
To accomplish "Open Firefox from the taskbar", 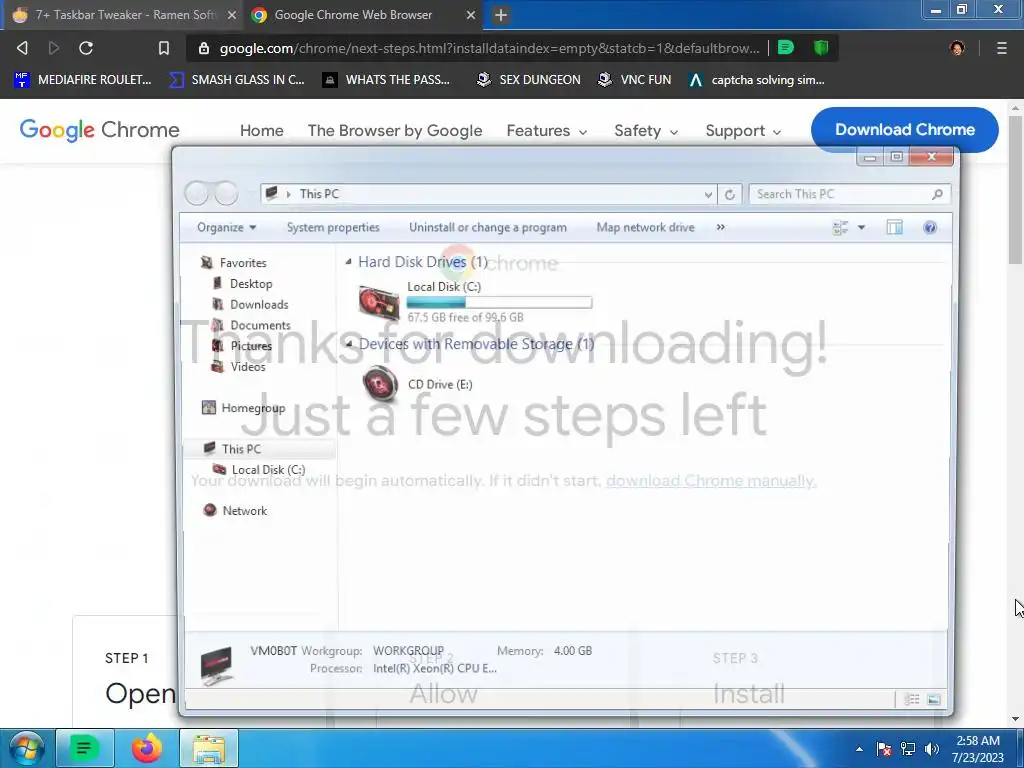I will tap(146, 748).
